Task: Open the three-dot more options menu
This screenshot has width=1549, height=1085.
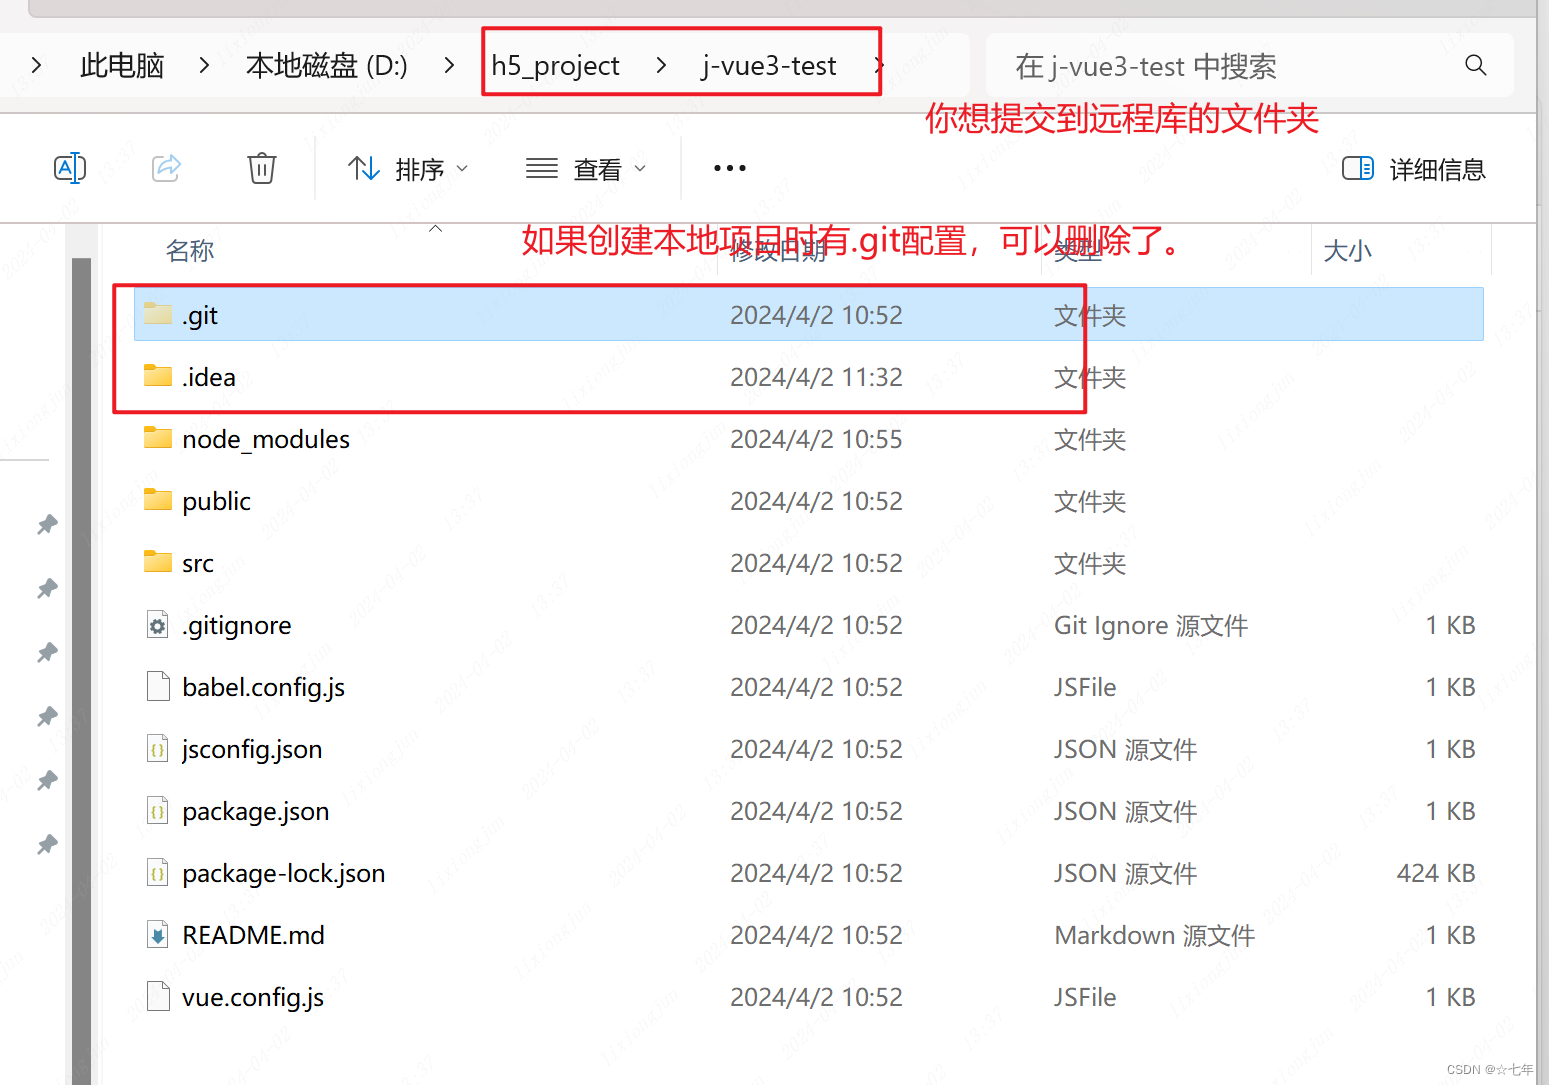Action: click(730, 168)
